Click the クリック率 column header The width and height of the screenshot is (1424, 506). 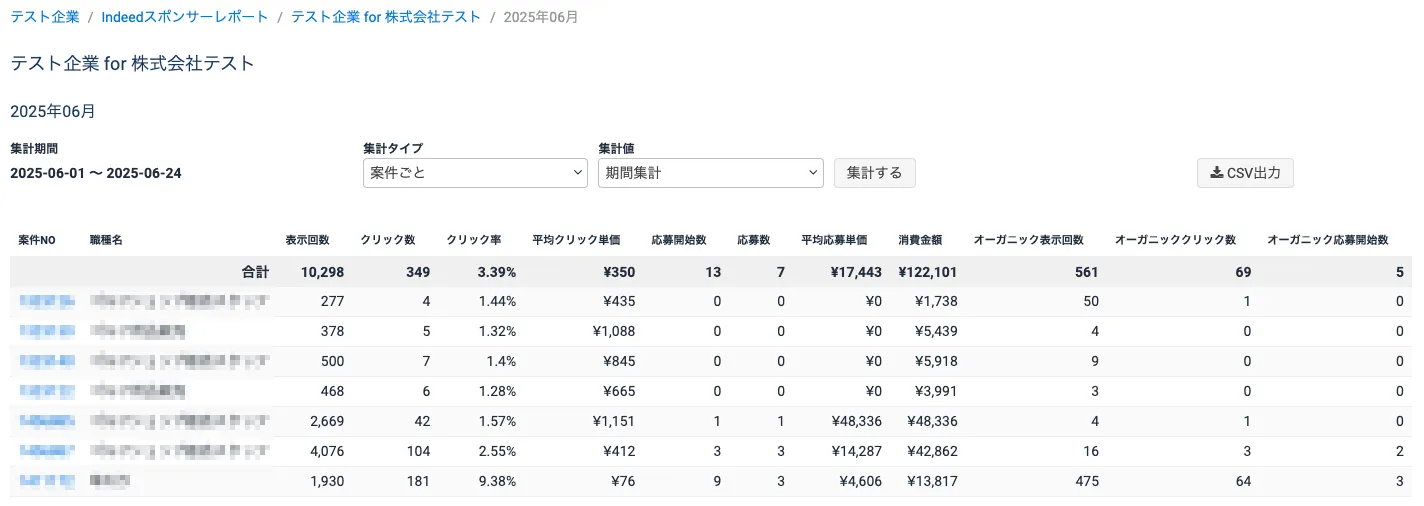point(474,241)
